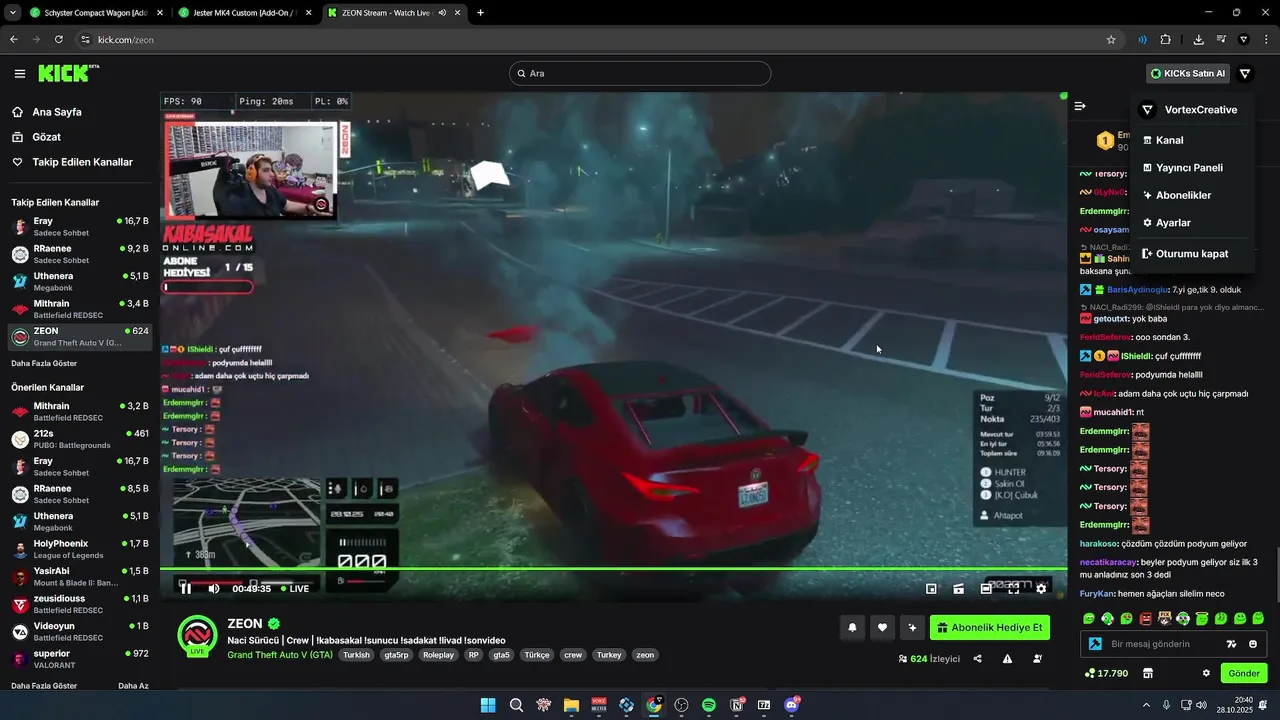
Task: Click the user icon beside report
Action: (1037, 659)
